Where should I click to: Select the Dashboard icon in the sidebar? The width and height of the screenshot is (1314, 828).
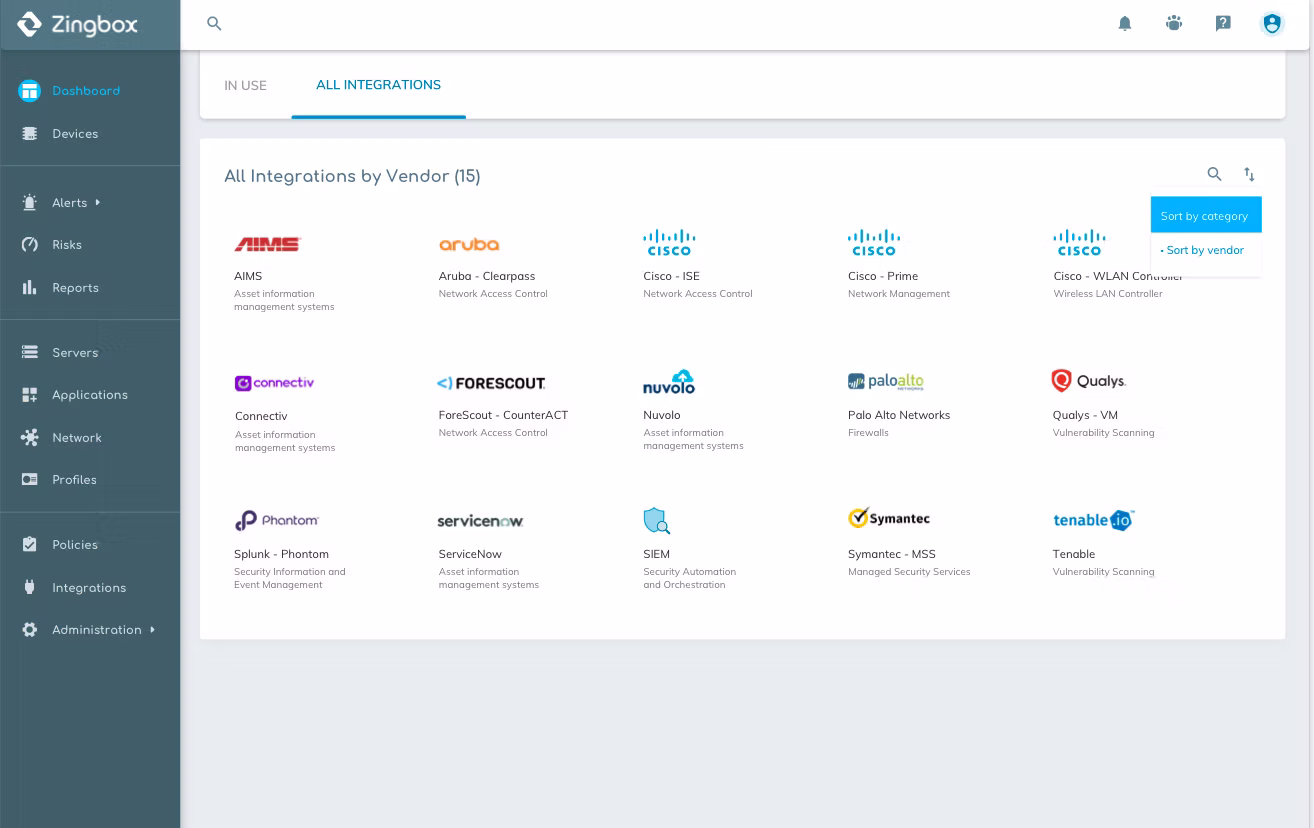coord(30,91)
